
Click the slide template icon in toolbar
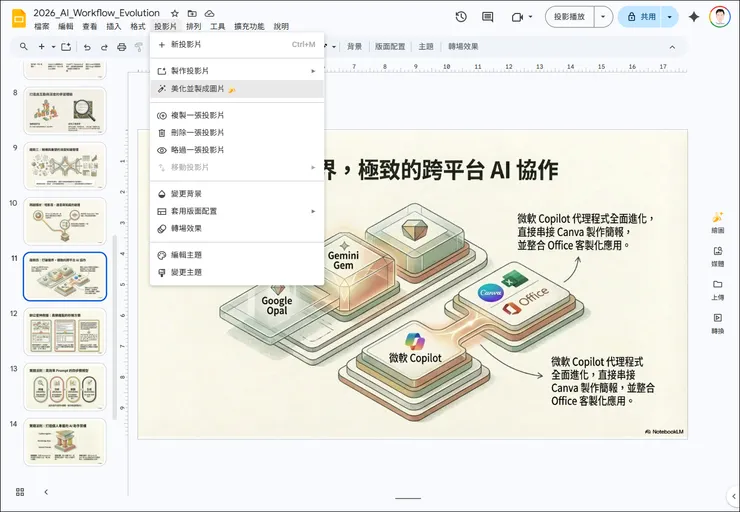point(66,47)
